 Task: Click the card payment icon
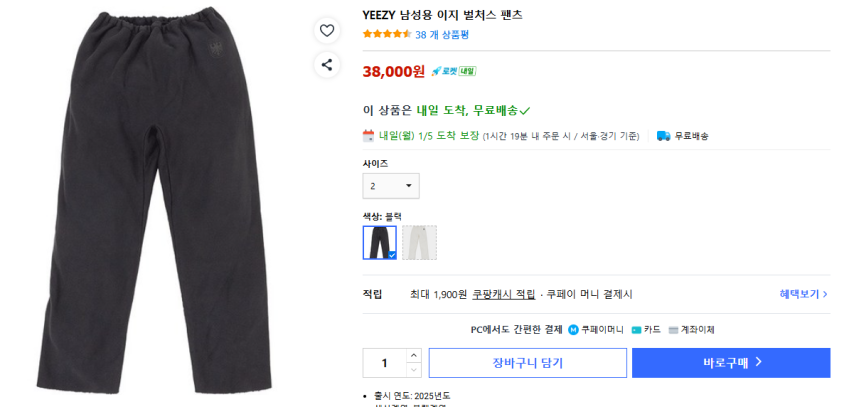636,329
